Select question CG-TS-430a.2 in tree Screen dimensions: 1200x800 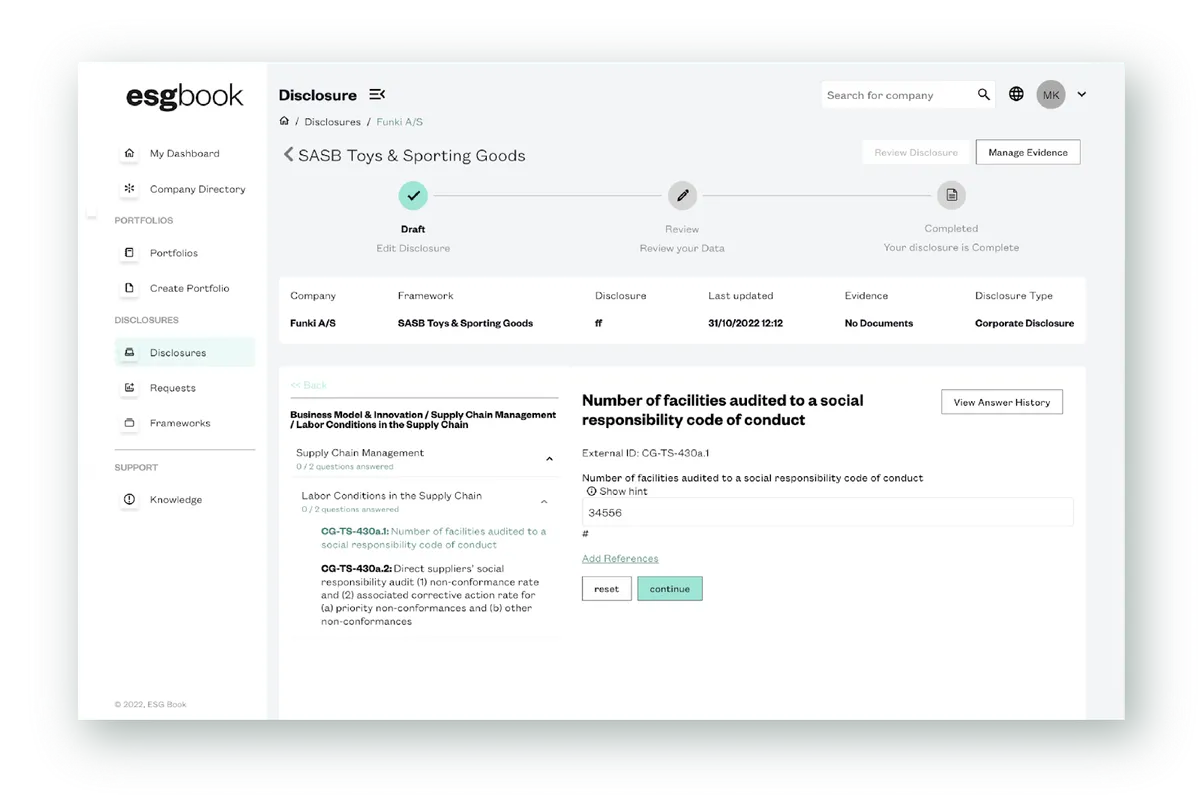430,595
